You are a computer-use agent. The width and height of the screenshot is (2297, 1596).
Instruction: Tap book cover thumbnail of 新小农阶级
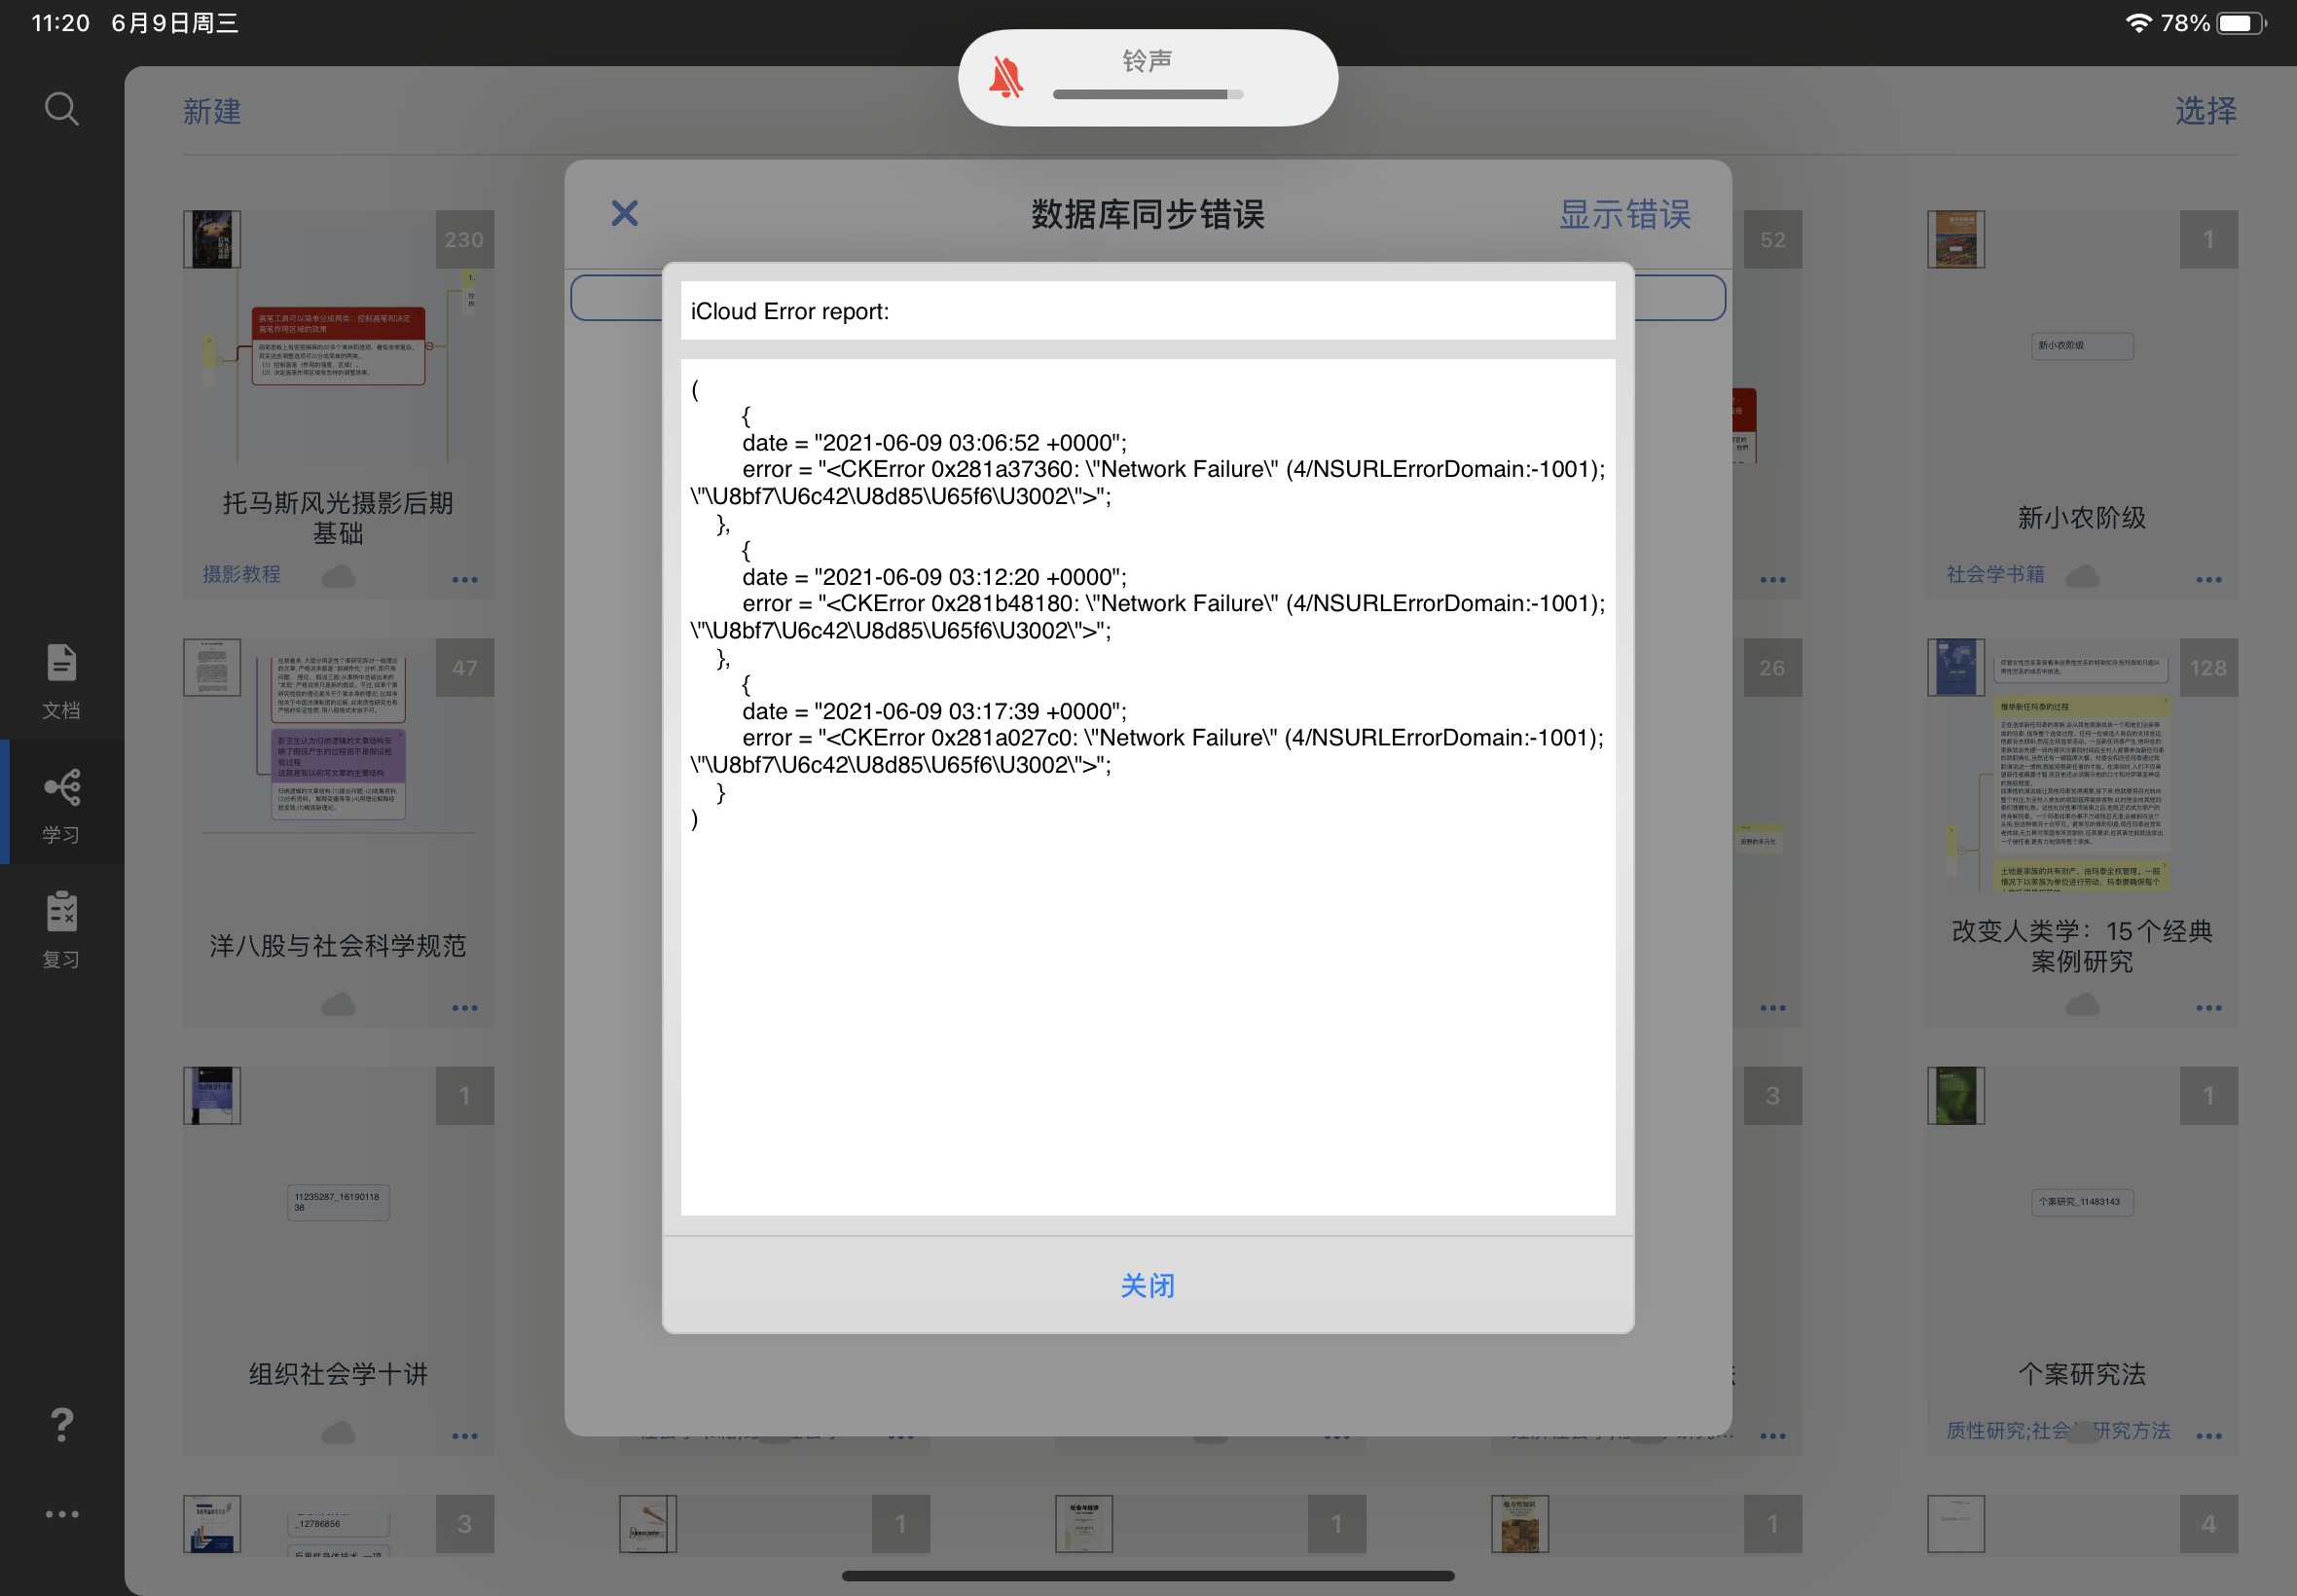pos(1955,239)
